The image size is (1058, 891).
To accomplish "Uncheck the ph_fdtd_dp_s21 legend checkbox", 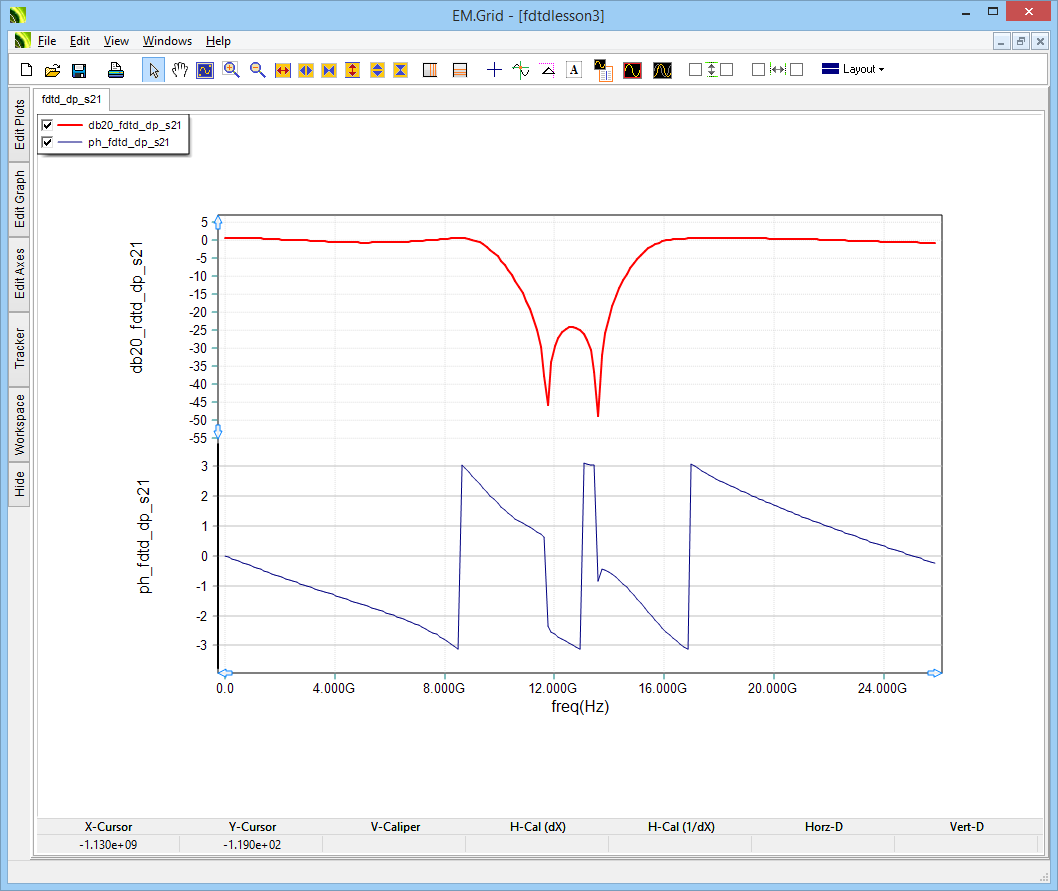I will coord(47,142).
